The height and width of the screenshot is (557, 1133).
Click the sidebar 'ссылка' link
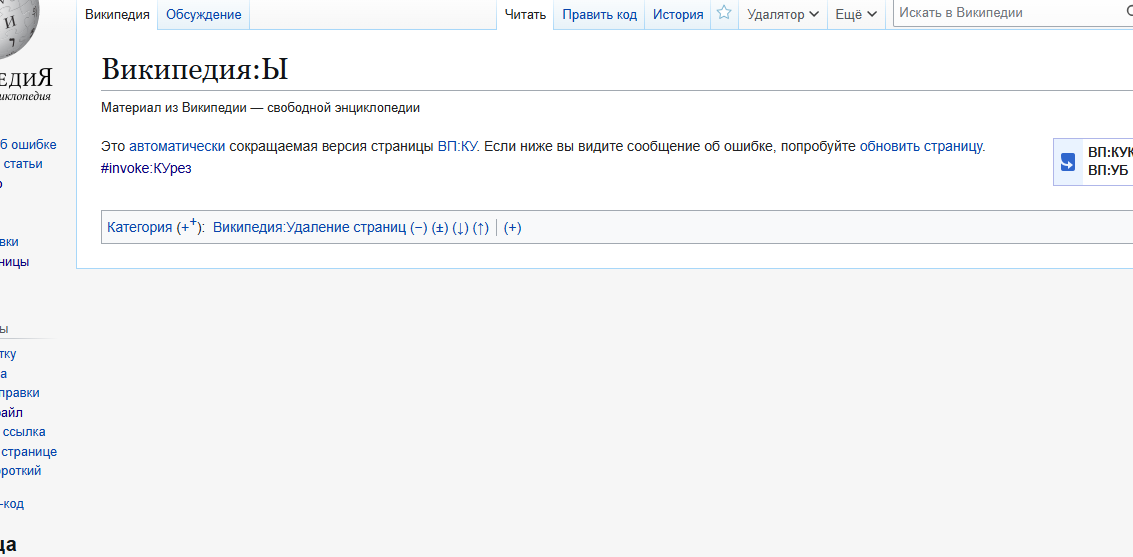[23, 432]
